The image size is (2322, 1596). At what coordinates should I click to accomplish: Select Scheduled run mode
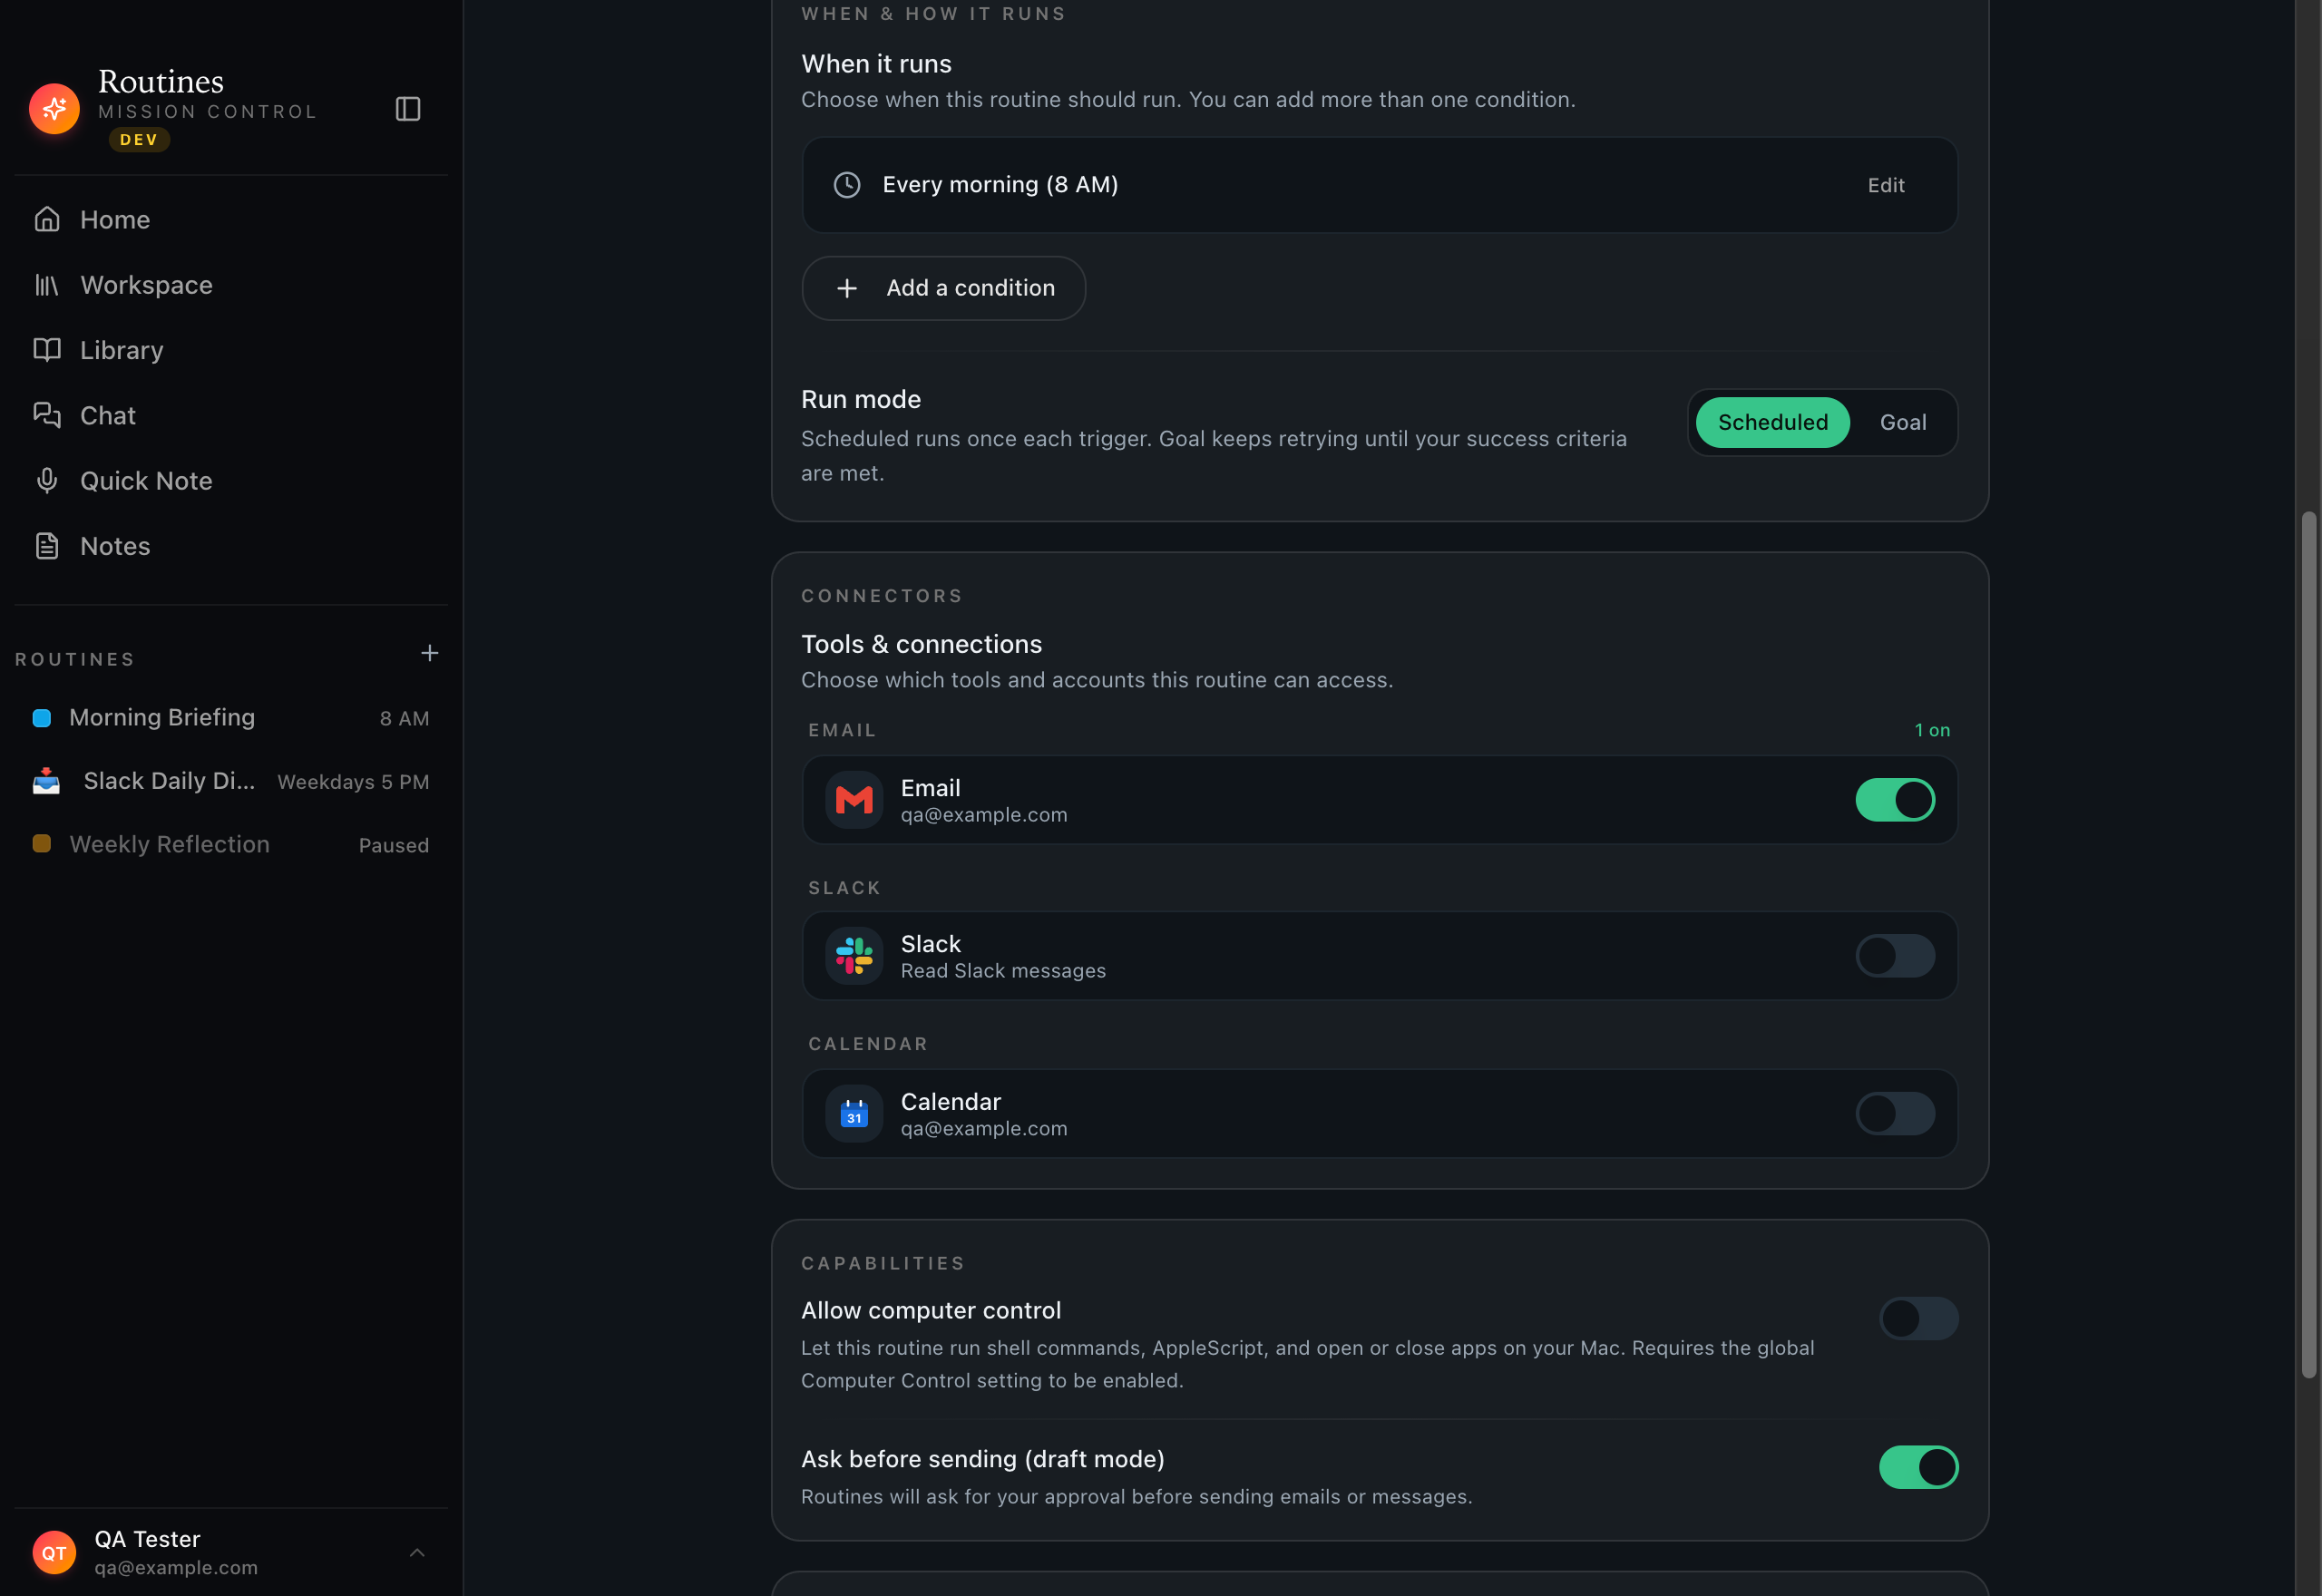pyautogui.click(x=1773, y=422)
